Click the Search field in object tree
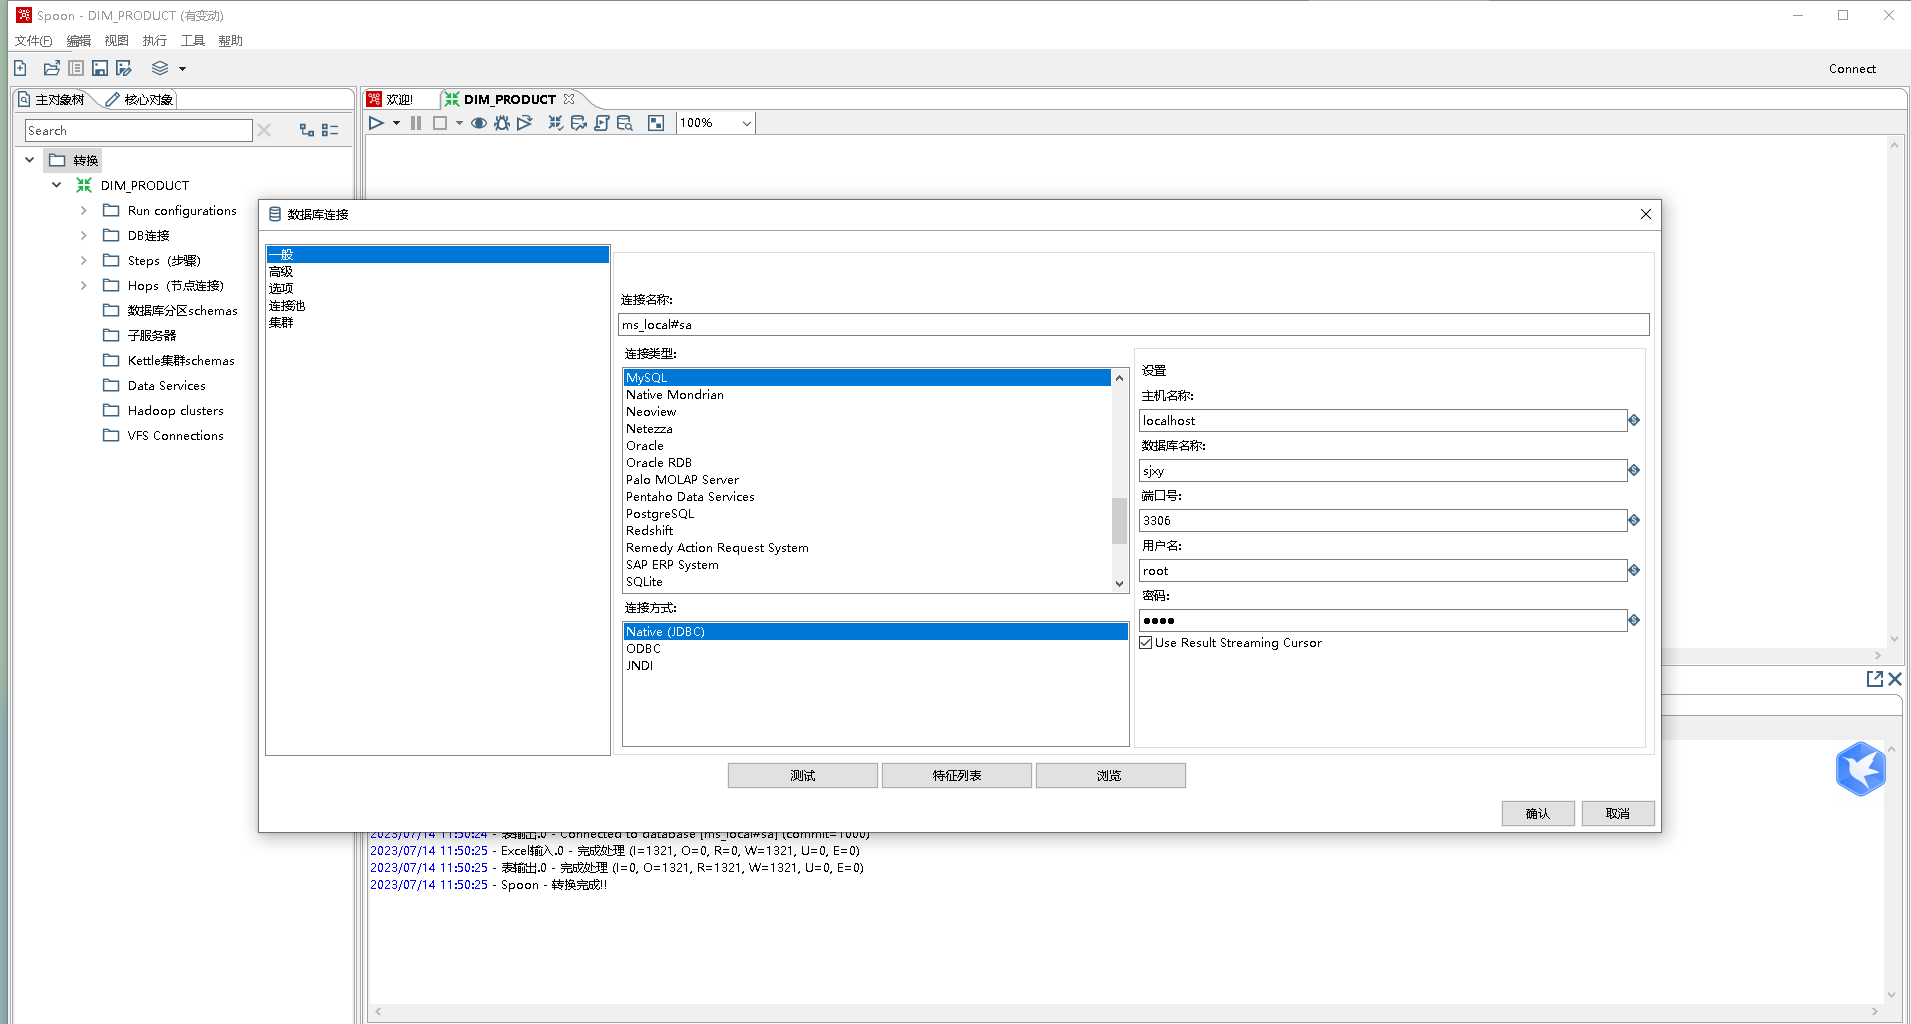The height and width of the screenshot is (1024, 1911). point(138,131)
